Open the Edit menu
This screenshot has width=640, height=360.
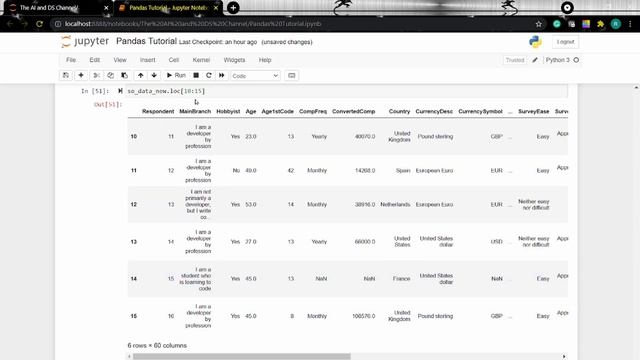95,60
